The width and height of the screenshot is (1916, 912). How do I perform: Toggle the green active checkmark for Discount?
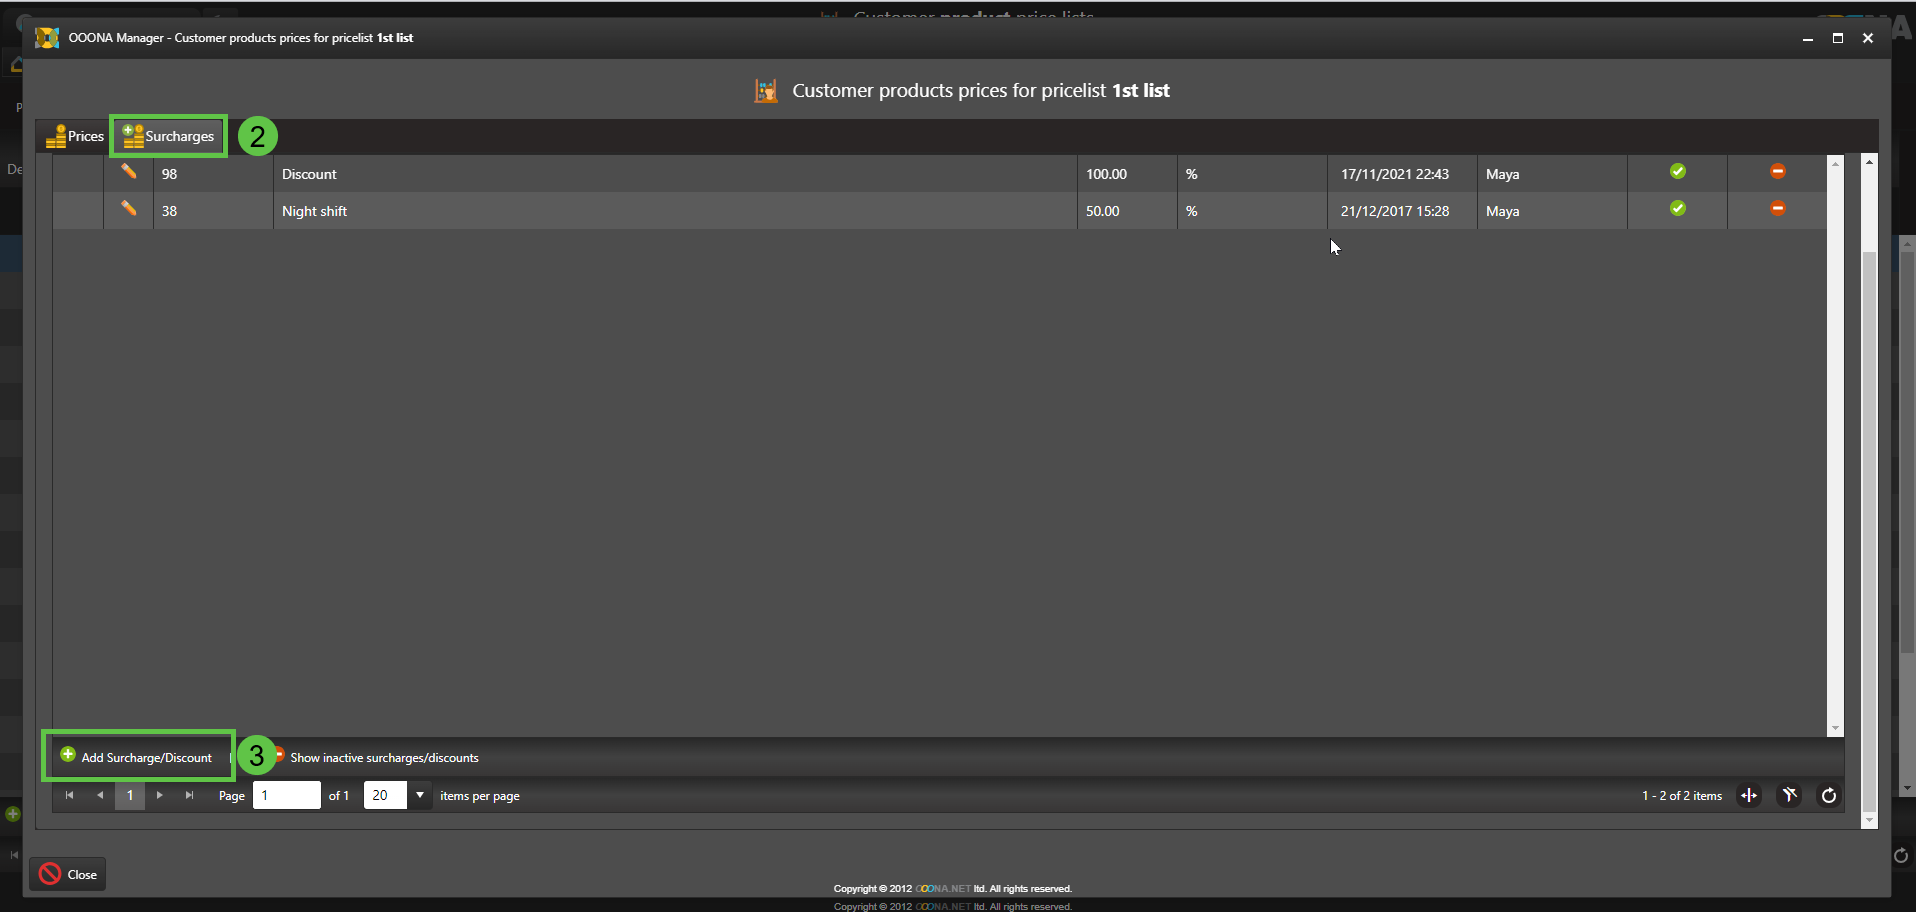coord(1677,172)
